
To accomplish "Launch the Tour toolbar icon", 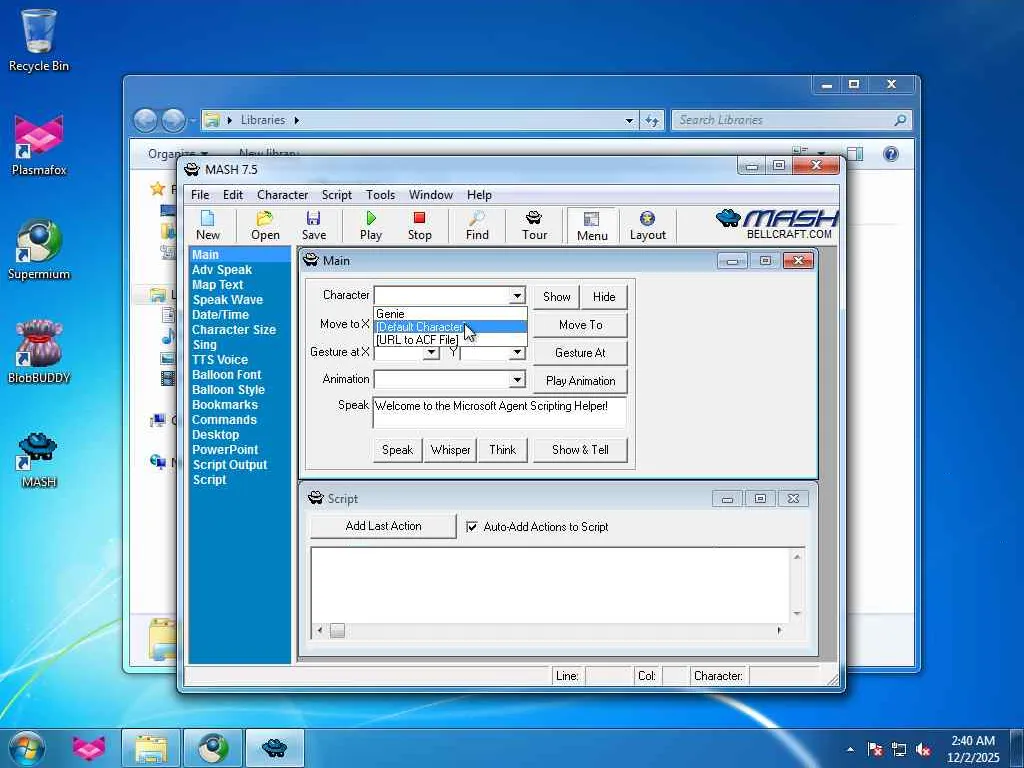I will [x=534, y=225].
